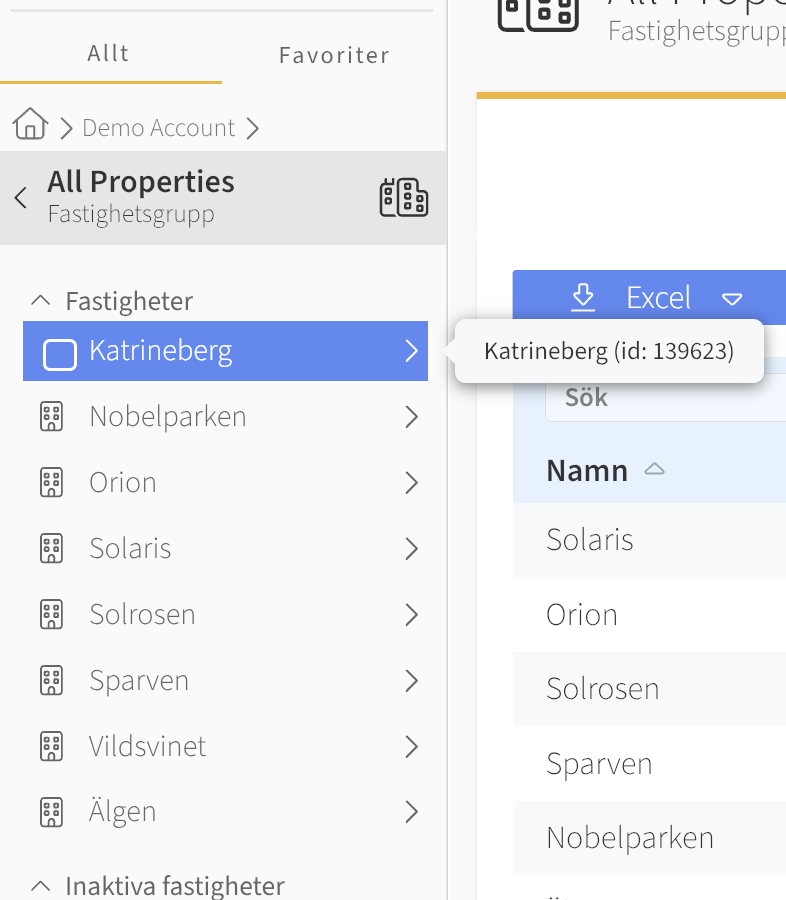
Task: Click the building icon beside Vildsvinet
Action: (52, 747)
